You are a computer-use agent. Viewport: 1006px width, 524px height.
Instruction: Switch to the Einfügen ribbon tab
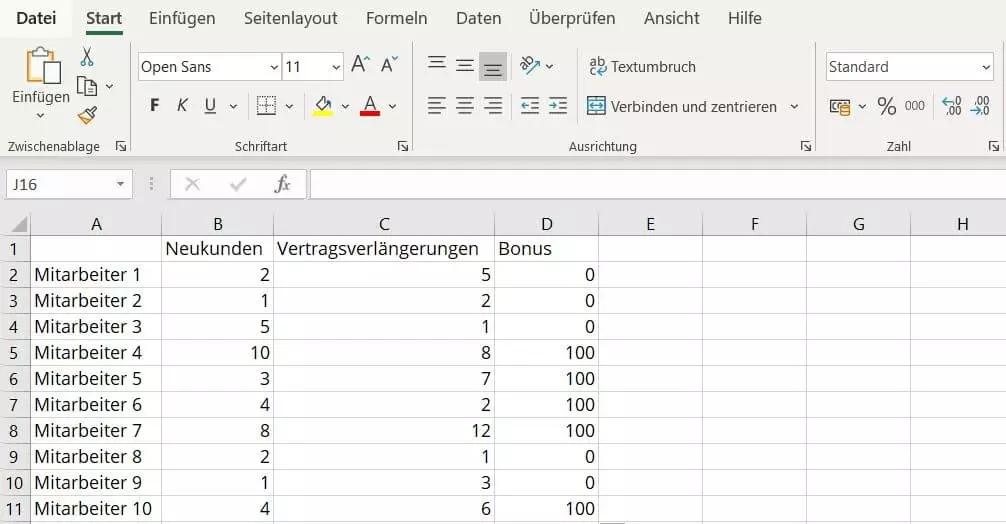coord(182,18)
